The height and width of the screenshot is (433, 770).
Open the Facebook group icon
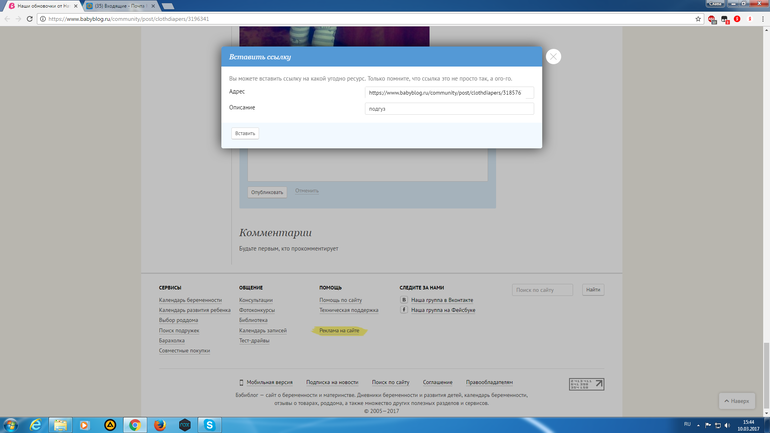[404, 311]
